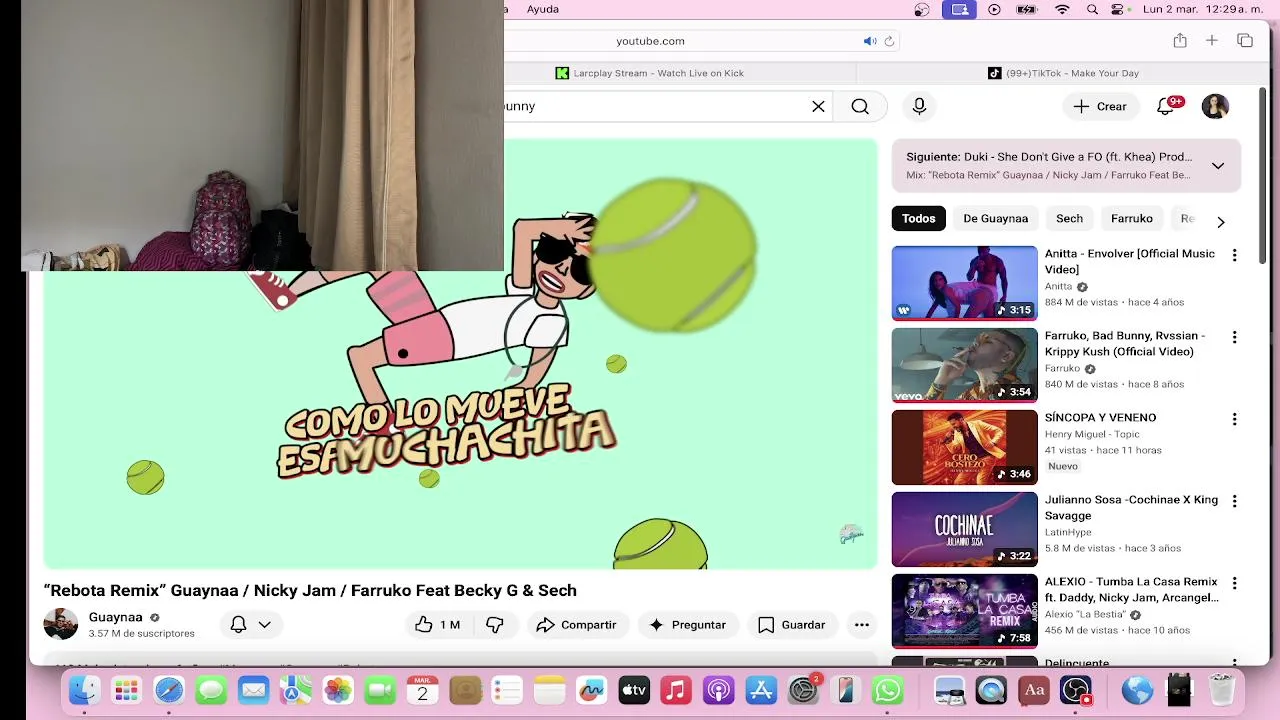Click the Crear button
Viewport: 1280px width, 720px height.
point(1100,106)
